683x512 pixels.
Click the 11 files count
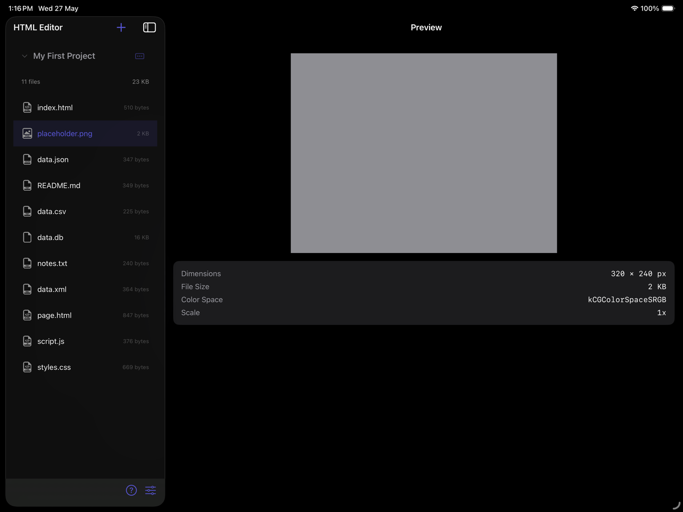coord(30,82)
